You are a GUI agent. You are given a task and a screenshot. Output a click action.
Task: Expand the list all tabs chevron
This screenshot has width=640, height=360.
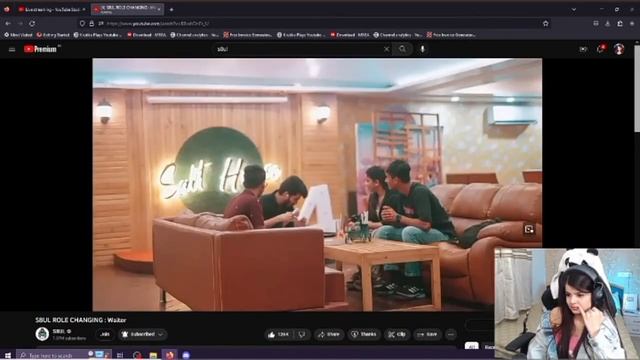point(573,9)
